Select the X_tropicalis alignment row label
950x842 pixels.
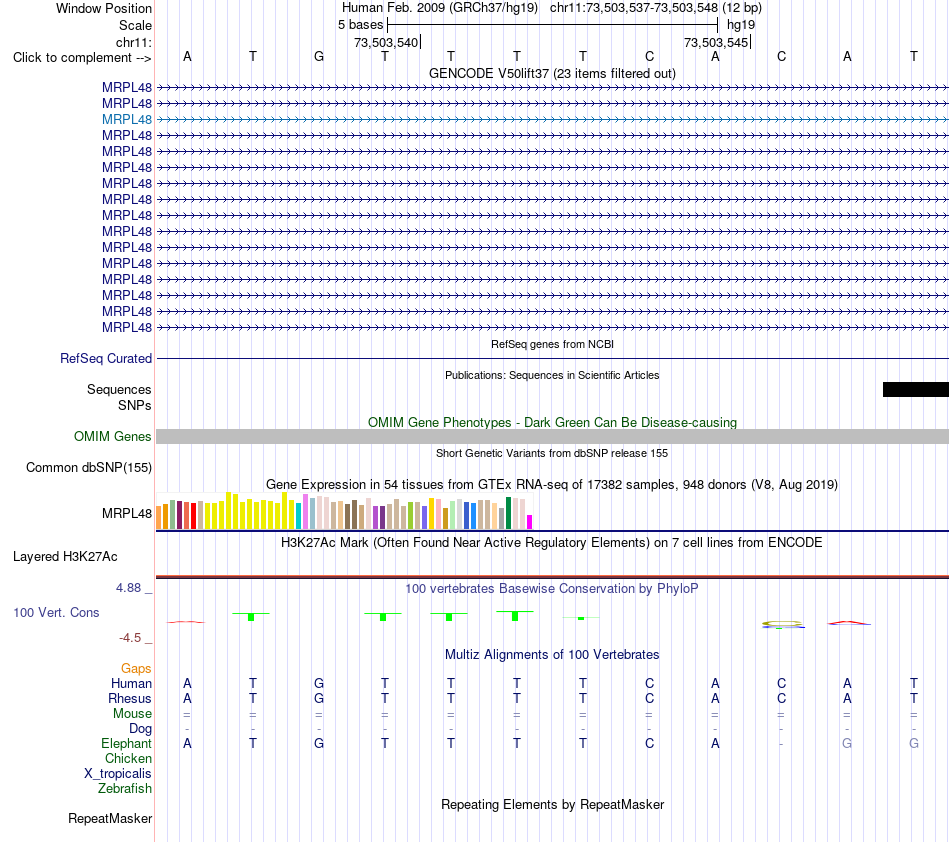point(118,774)
